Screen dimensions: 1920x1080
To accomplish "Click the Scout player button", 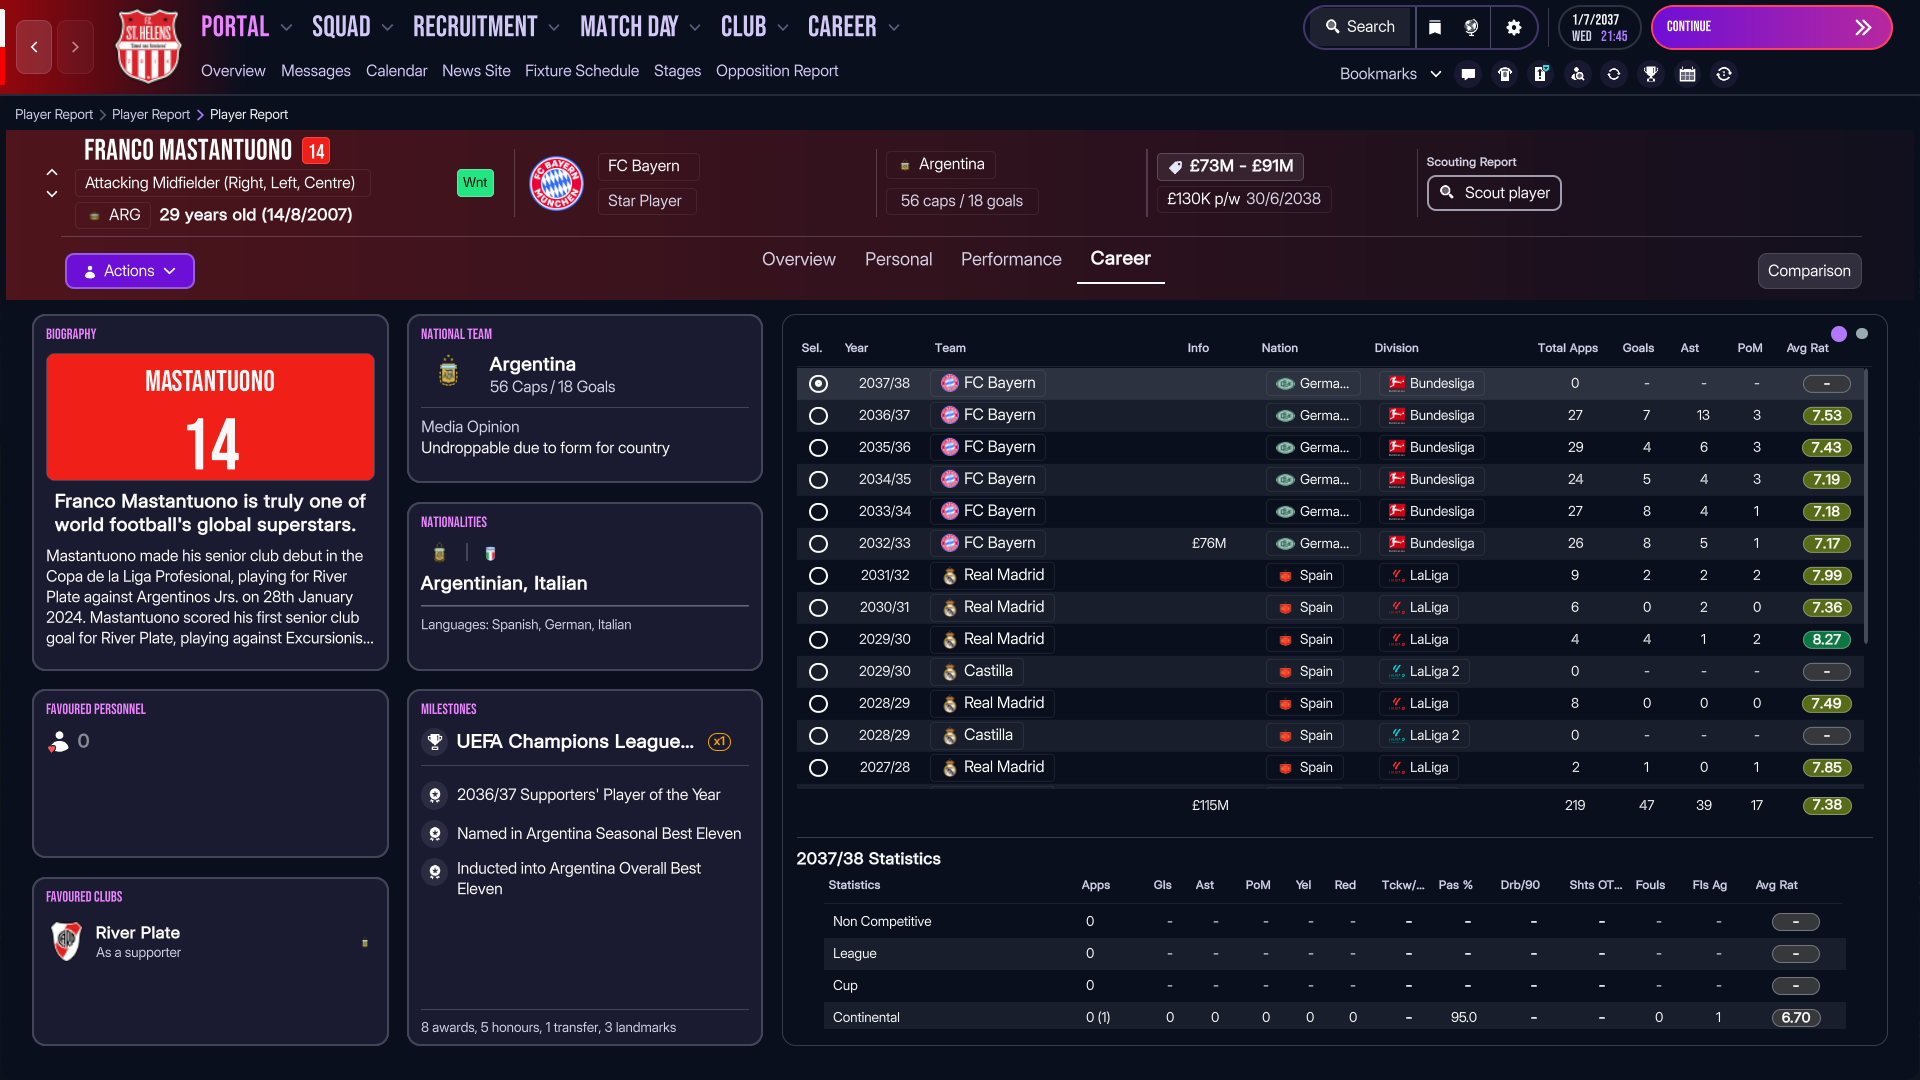I will 1493,193.
